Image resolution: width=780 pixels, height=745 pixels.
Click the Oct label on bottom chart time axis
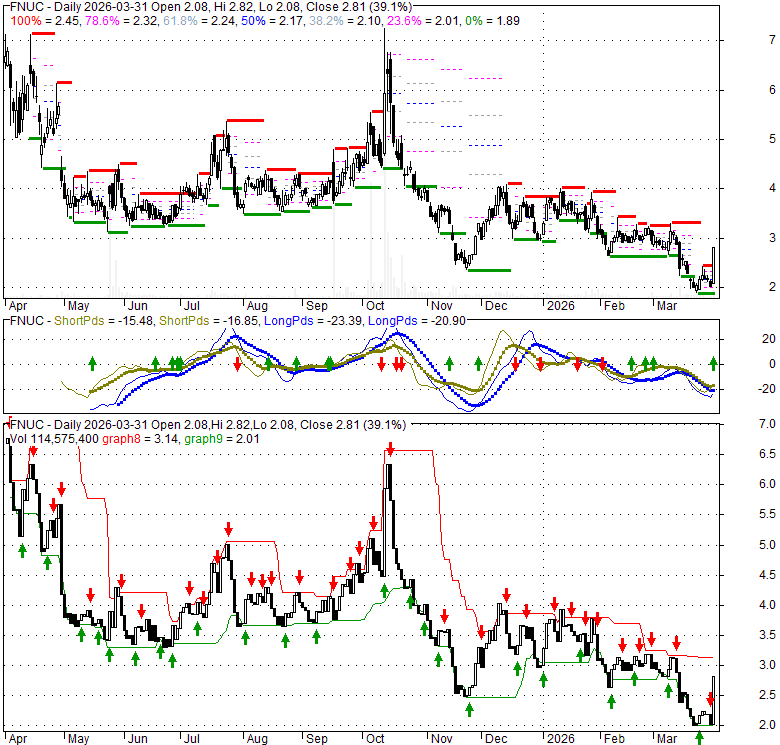tap(376, 735)
